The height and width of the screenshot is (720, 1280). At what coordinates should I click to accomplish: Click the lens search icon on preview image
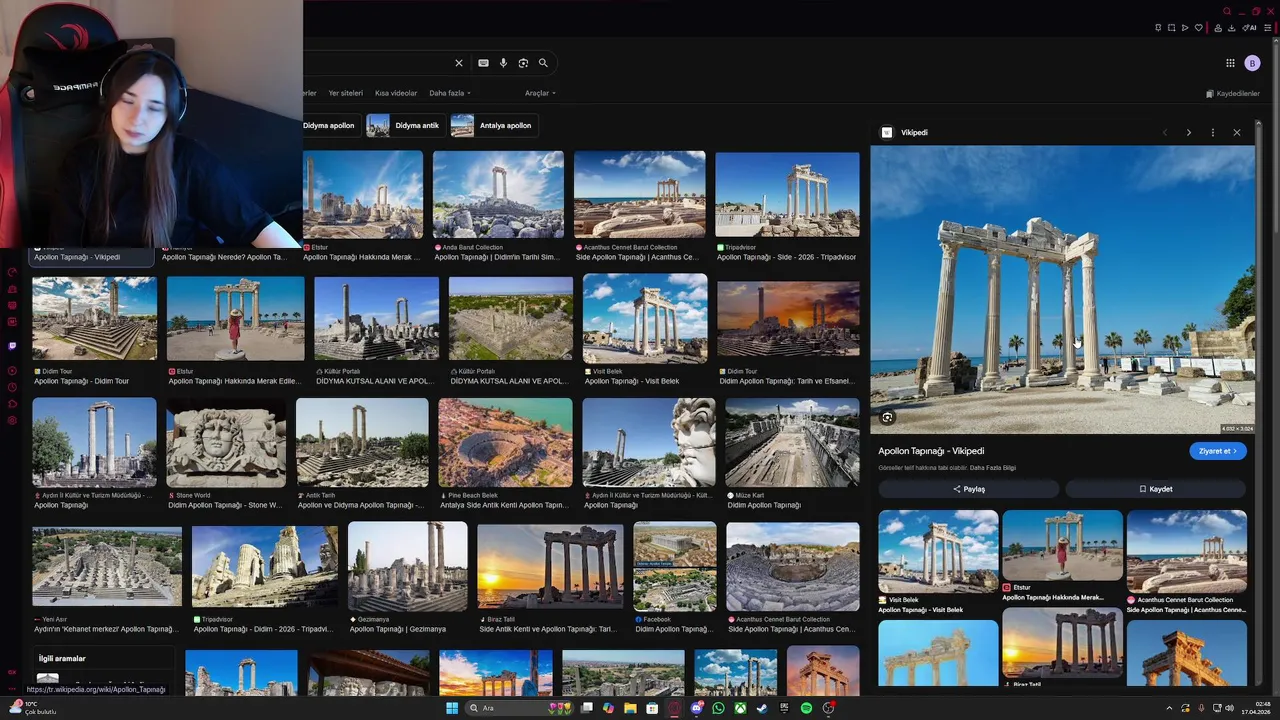[887, 418]
